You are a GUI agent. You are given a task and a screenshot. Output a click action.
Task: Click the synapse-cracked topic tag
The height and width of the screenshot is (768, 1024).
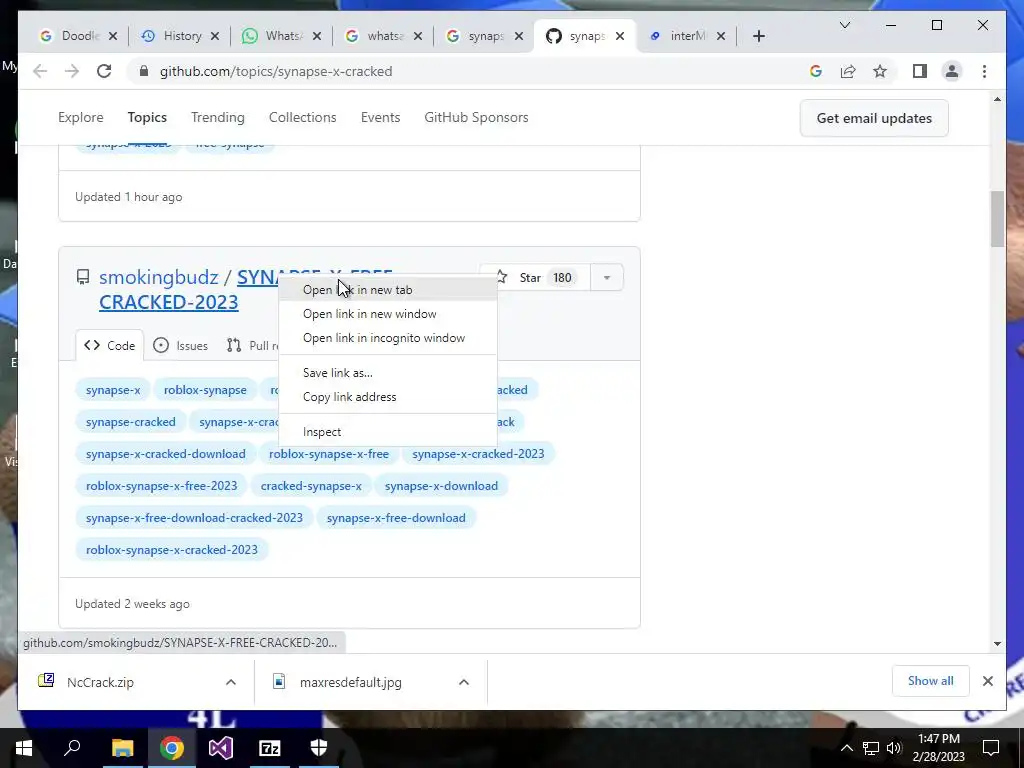point(131,422)
